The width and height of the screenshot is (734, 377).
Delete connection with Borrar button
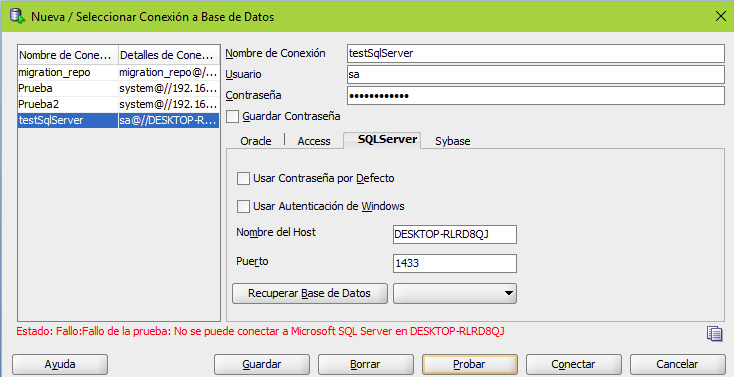pyautogui.click(x=365, y=364)
